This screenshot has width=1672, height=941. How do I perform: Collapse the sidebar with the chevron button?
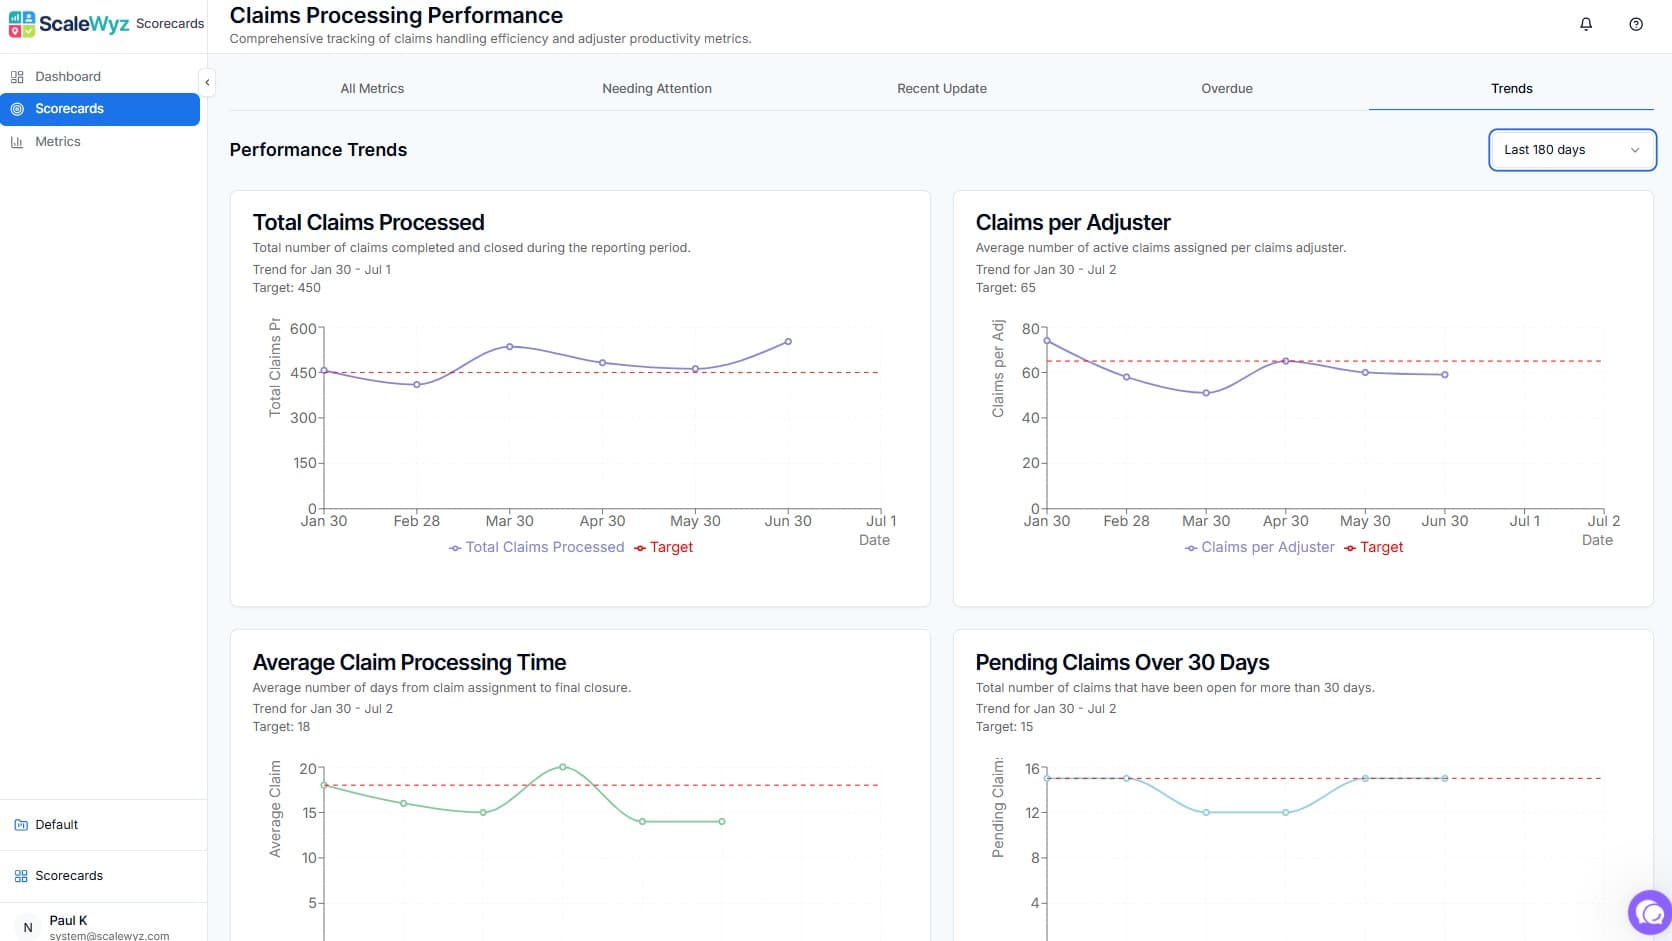(207, 82)
